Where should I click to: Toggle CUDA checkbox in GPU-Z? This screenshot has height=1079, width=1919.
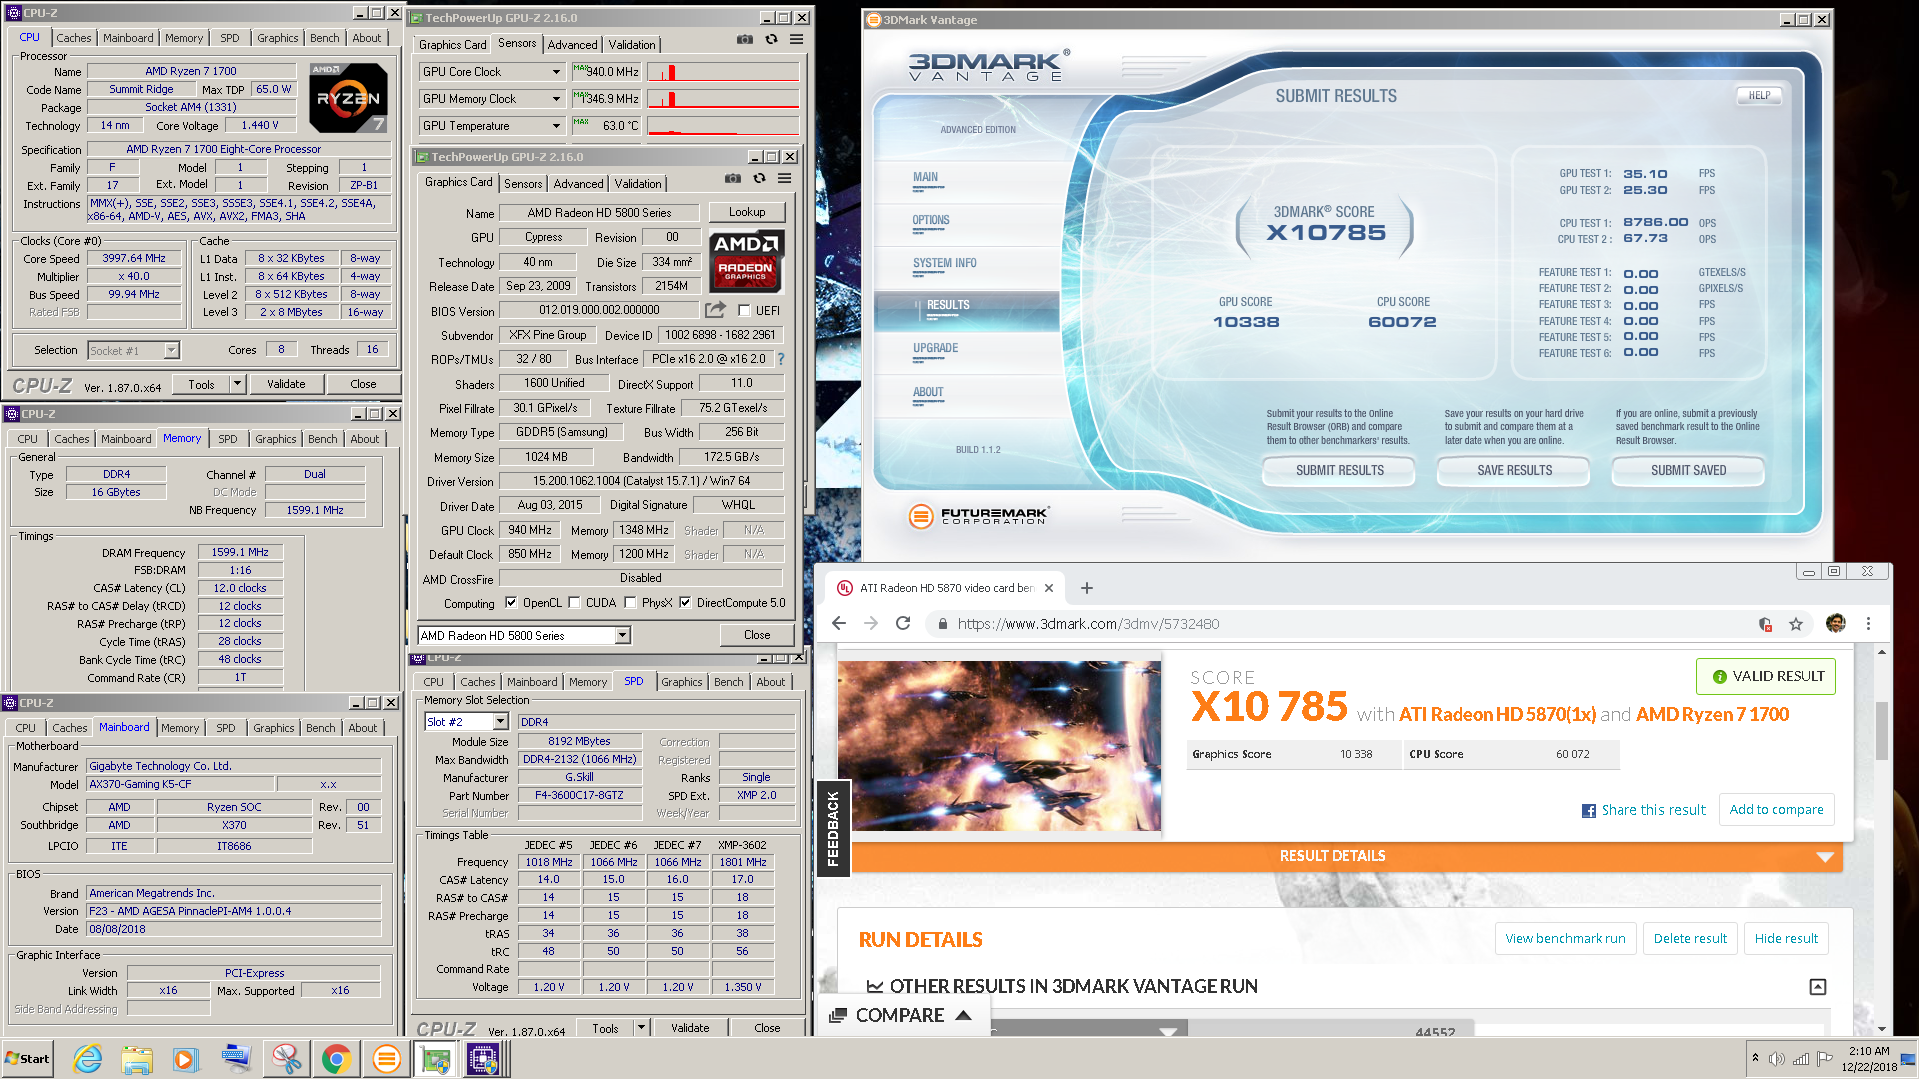coord(574,603)
